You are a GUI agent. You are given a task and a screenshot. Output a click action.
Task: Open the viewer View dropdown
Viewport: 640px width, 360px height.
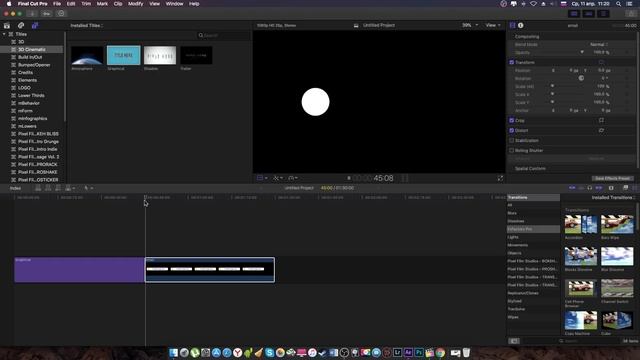click(x=493, y=25)
